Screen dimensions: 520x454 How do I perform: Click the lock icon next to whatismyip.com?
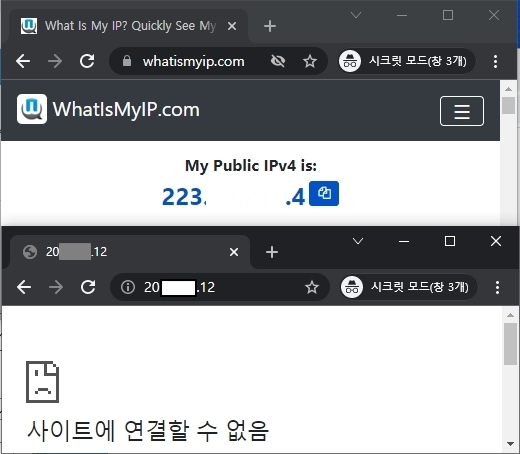tap(127, 61)
